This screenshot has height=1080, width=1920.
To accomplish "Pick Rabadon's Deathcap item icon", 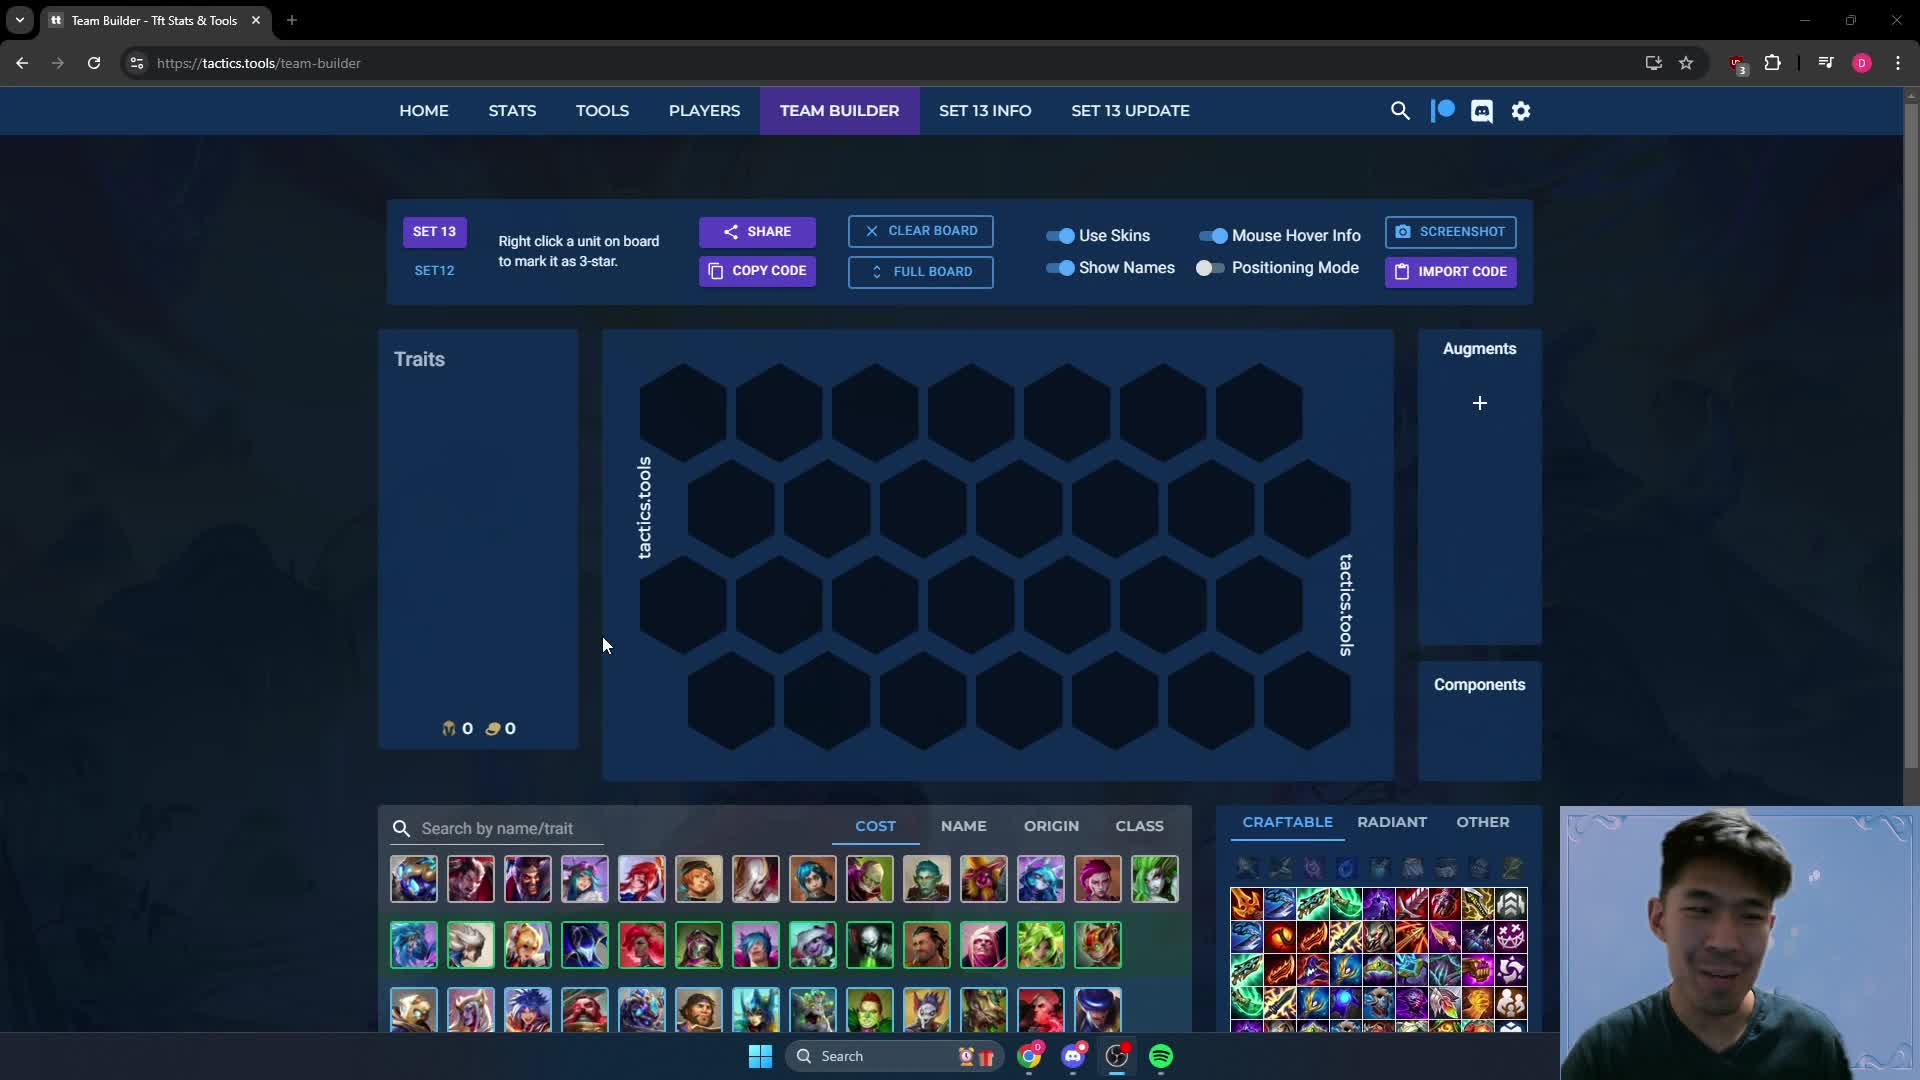I will pyautogui.click(x=1313, y=970).
